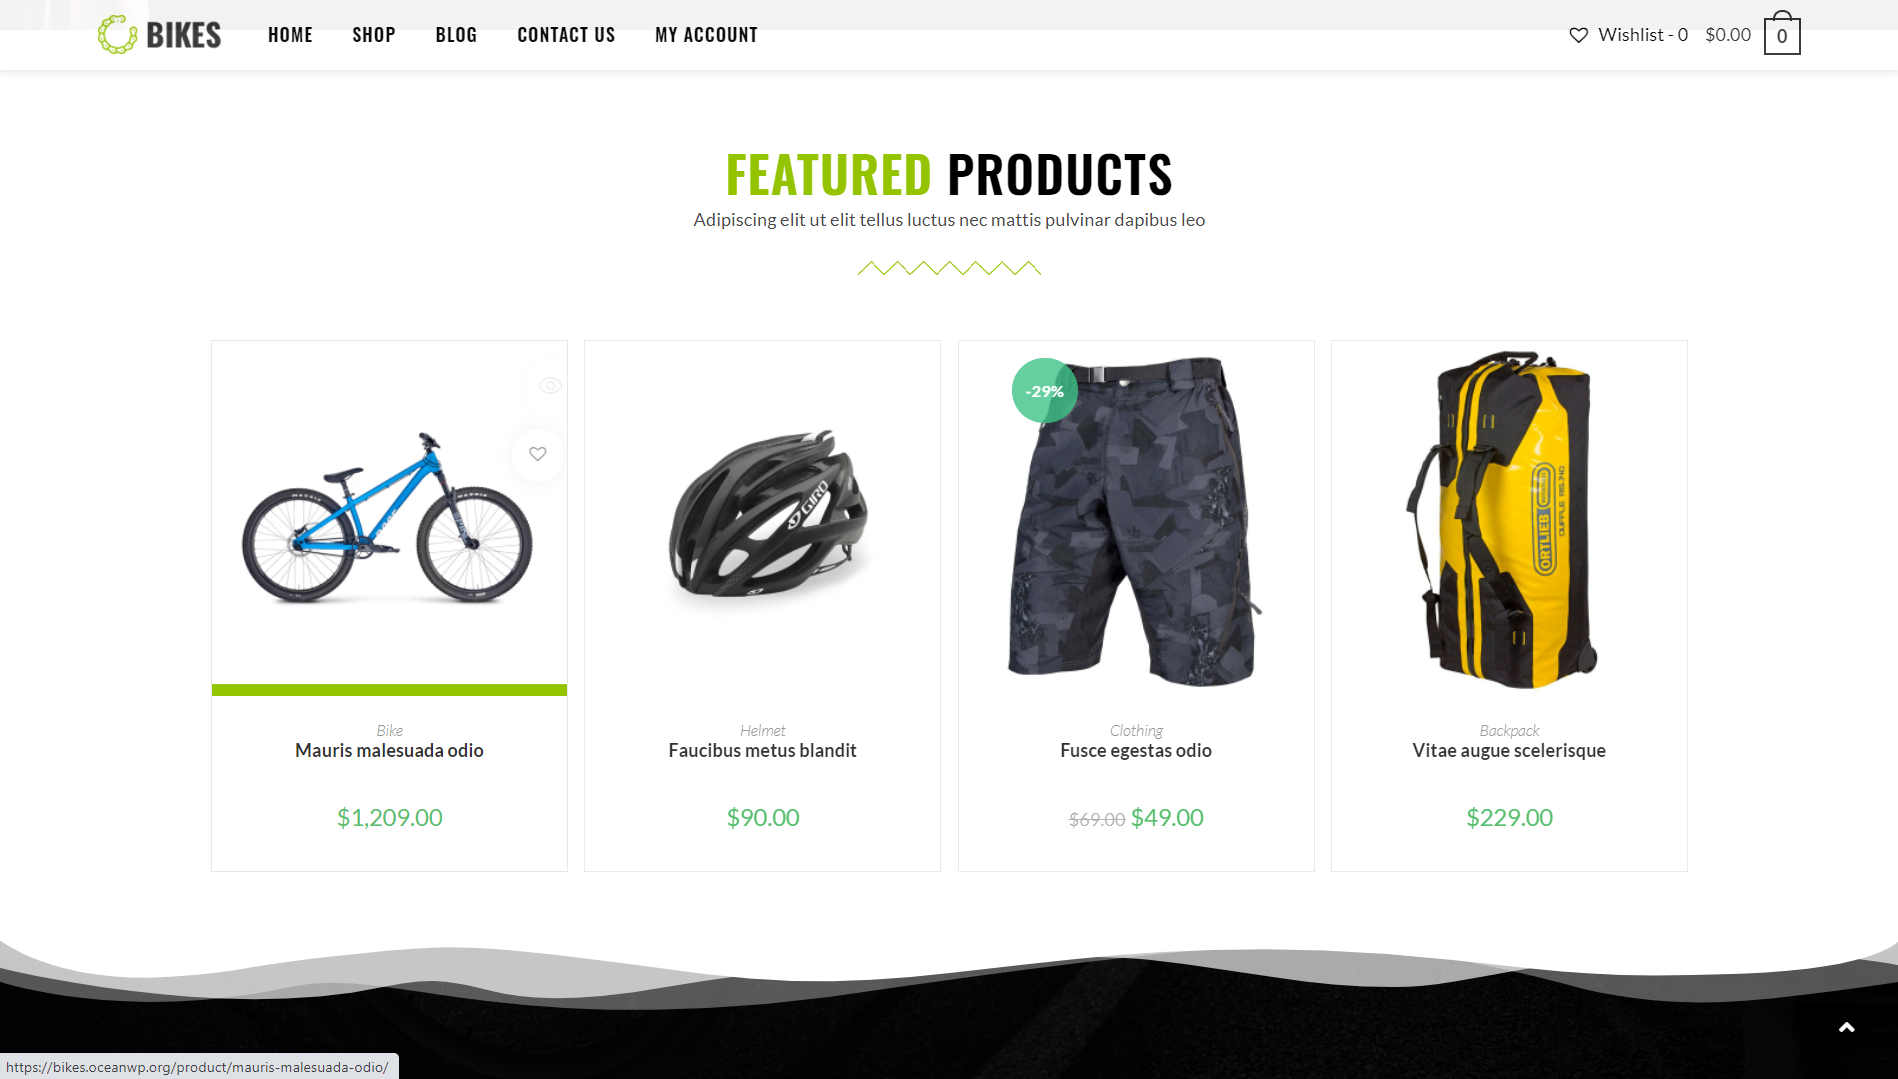Click the $0.00 cart total
This screenshot has height=1079, width=1898.
click(x=1728, y=35)
